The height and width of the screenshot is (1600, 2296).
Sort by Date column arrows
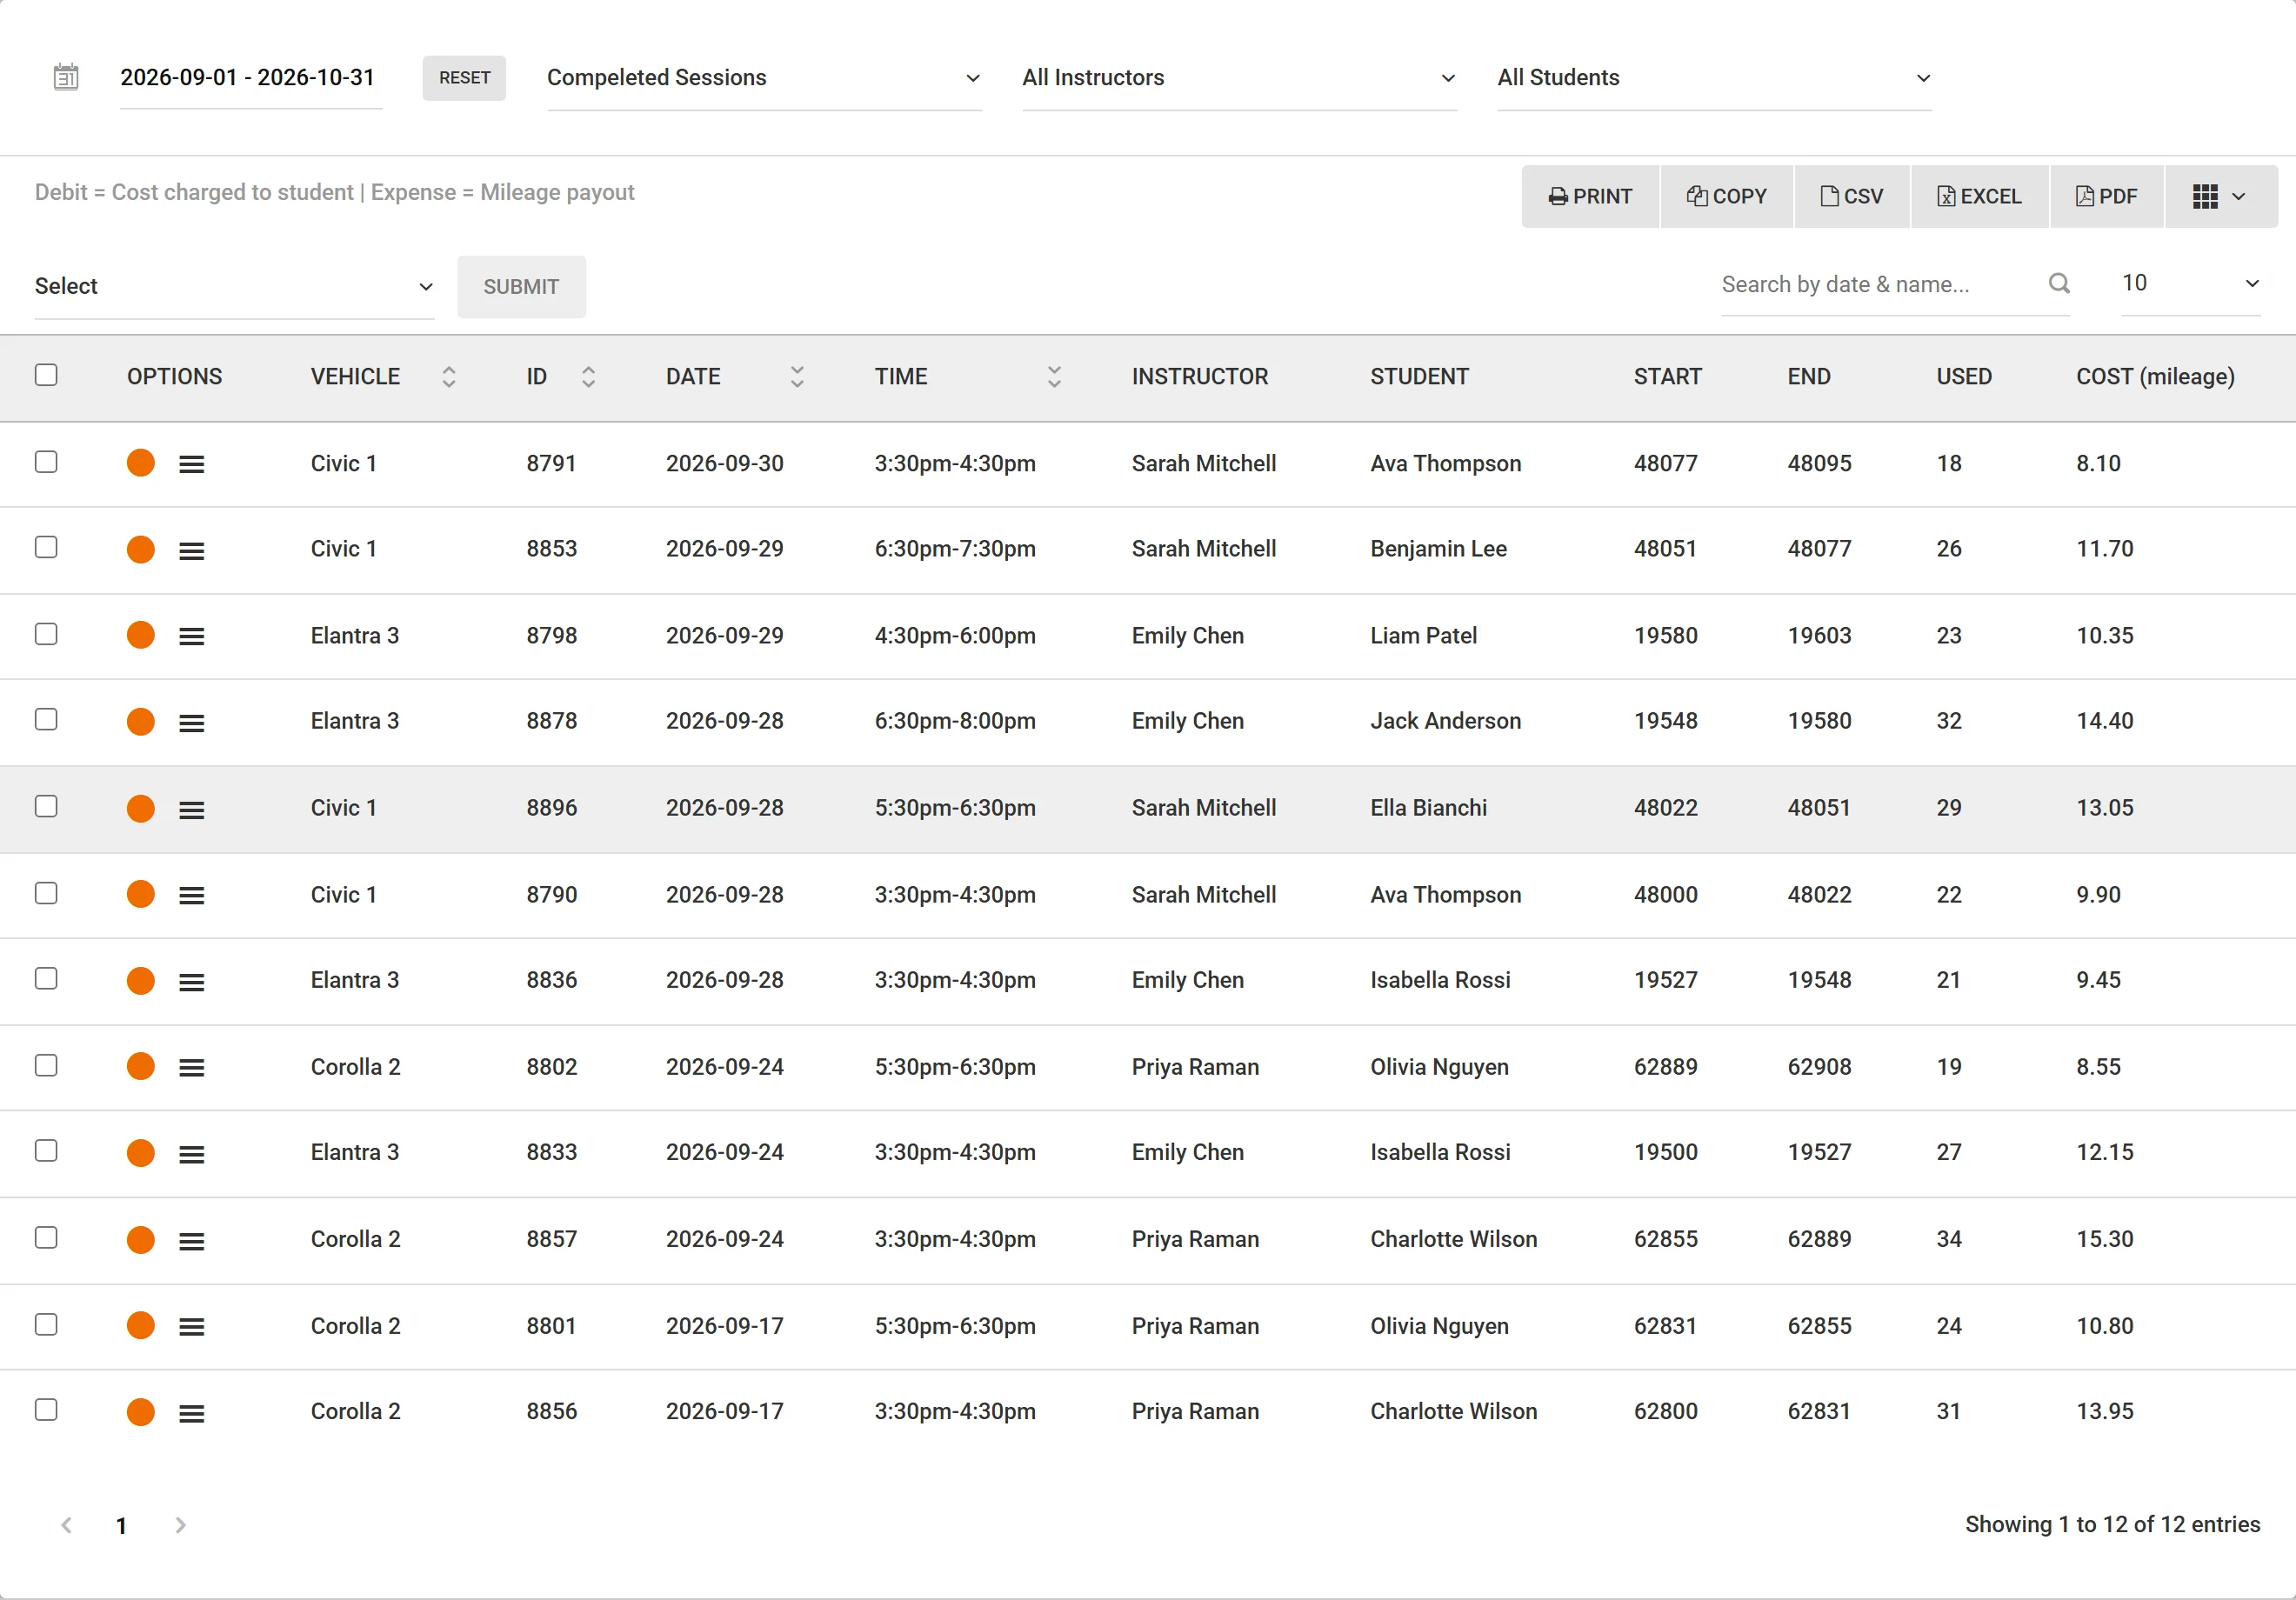point(797,377)
